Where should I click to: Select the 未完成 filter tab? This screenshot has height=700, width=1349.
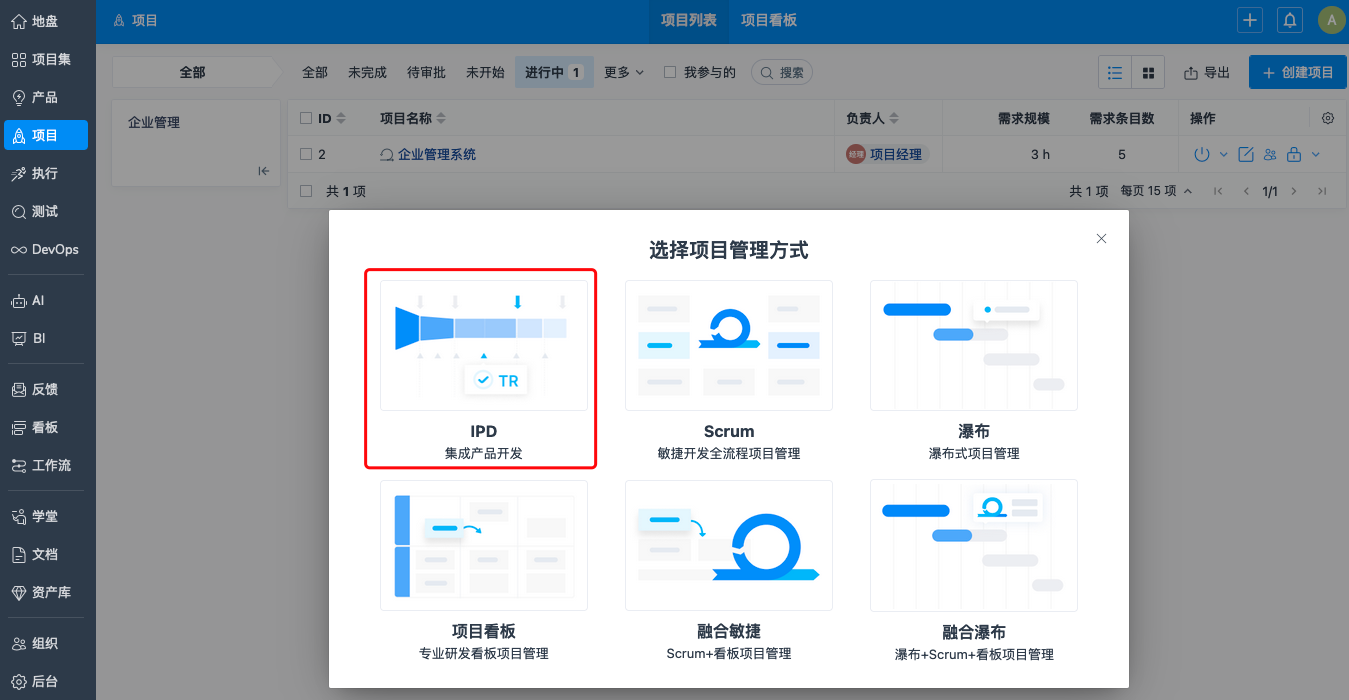point(367,72)
